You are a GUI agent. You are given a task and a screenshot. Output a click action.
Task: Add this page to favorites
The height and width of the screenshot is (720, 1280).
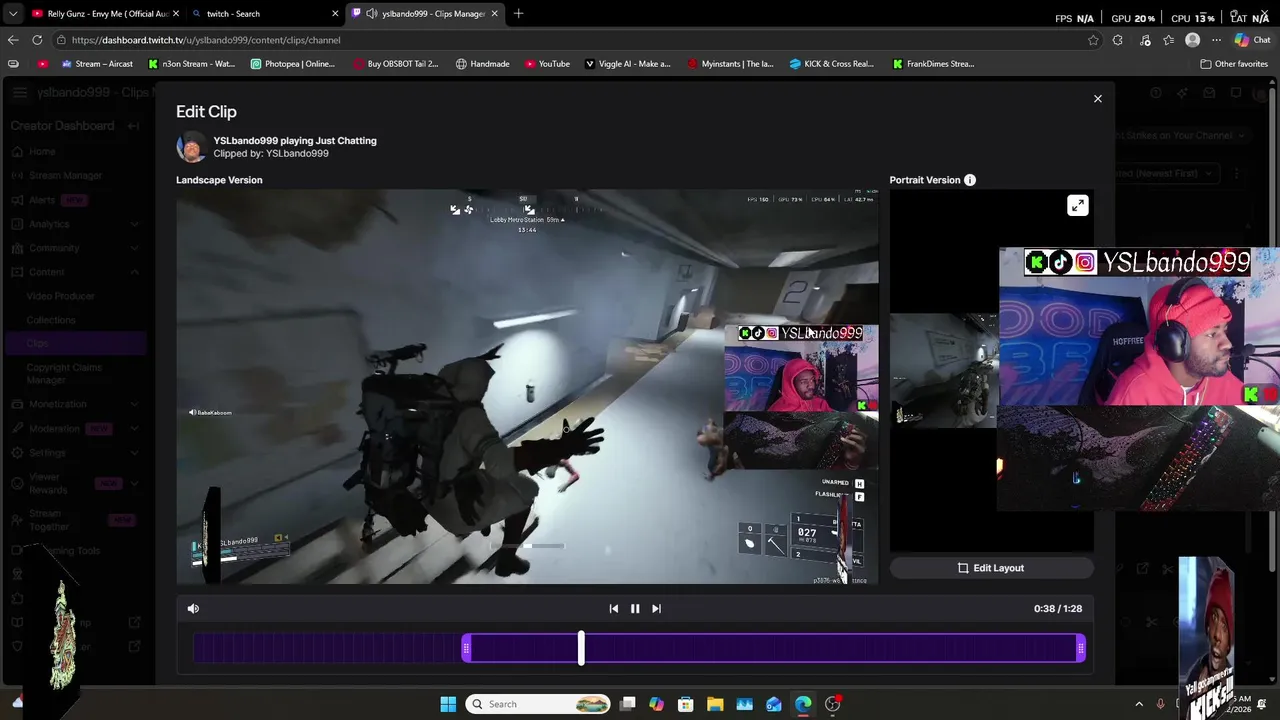[1093, 40]
